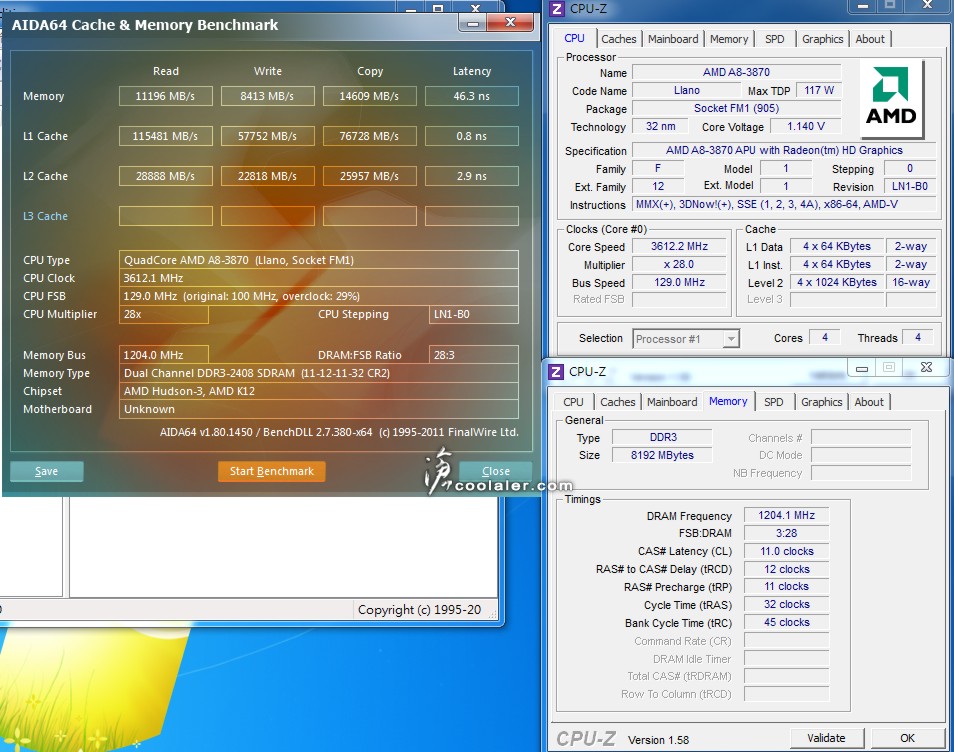Screen dimensions: 954x752
Task: Show Graphics tab in lower CPU-Z window
Action: tap(821, 402)
